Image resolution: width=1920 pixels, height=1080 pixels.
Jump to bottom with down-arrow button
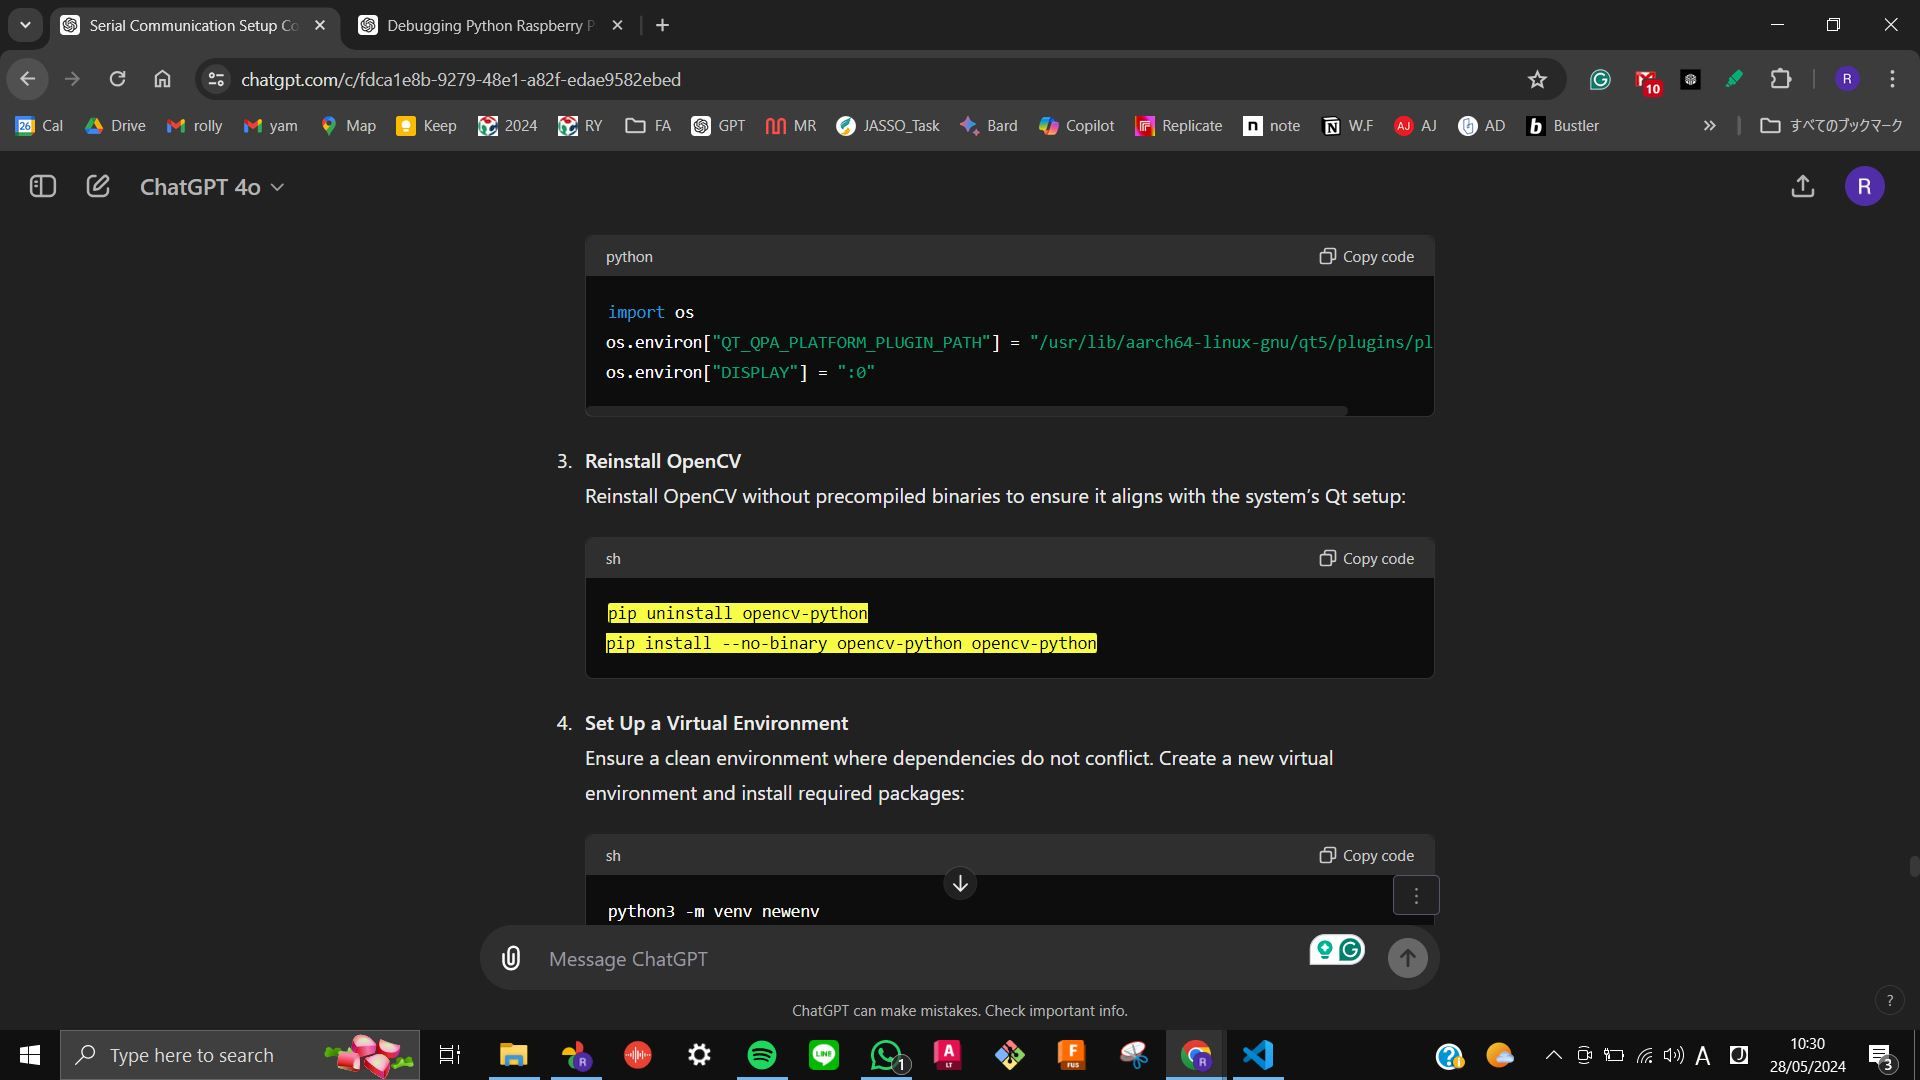(x=960, y=884)
